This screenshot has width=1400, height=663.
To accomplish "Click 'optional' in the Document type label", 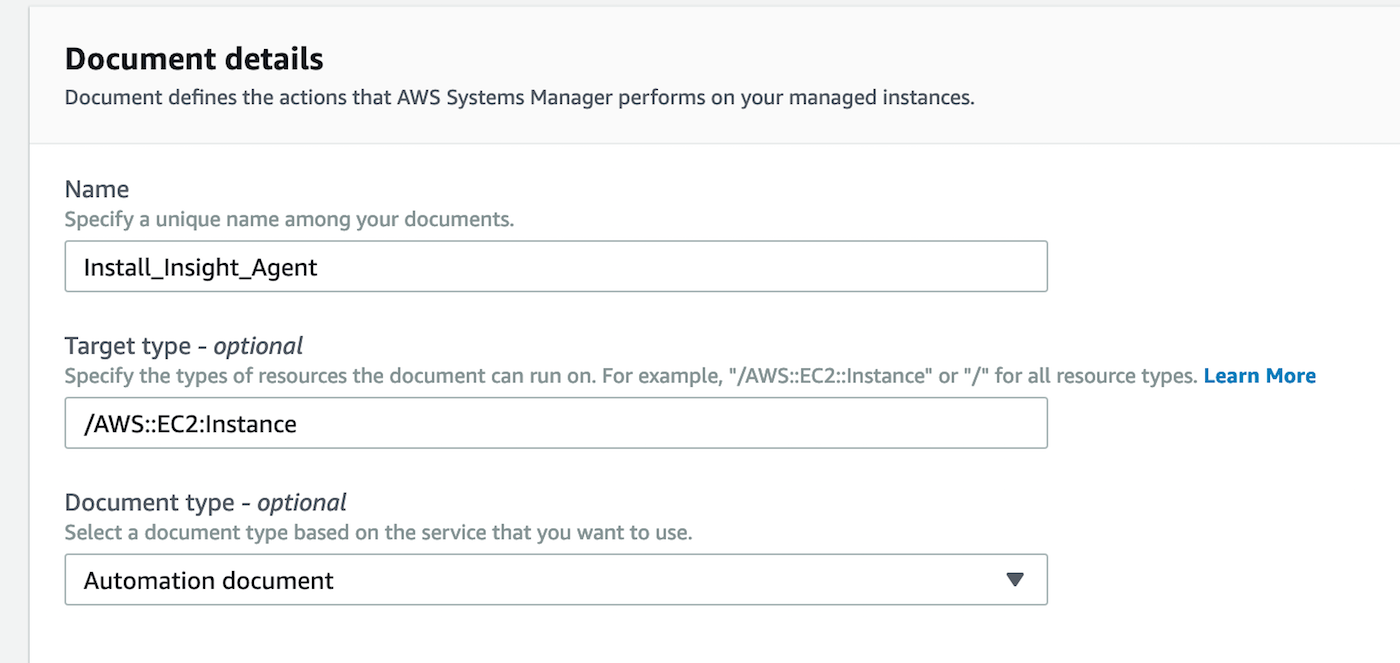I will [x=302, y=502].
